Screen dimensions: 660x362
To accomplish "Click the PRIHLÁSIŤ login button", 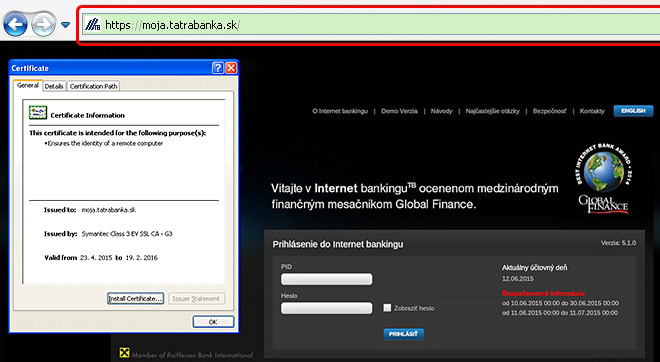I will 403,334.
